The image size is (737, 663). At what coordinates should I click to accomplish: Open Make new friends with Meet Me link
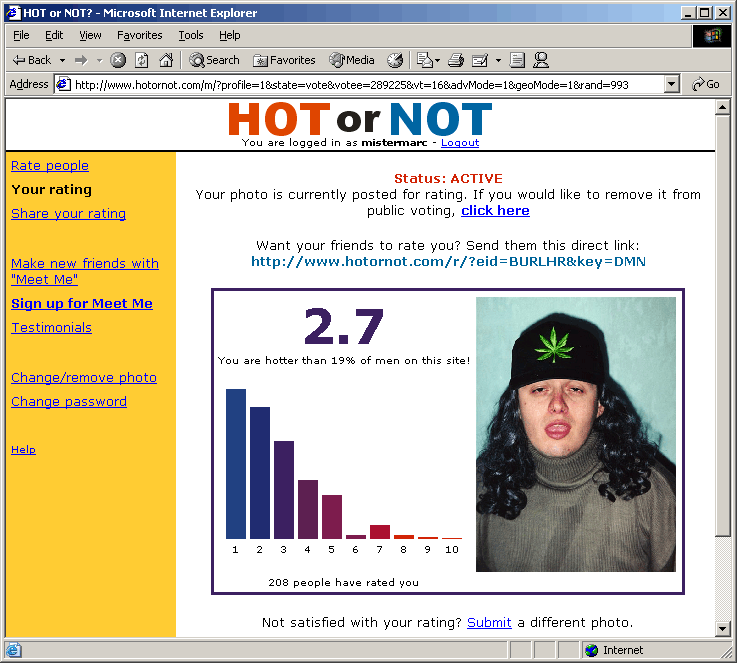click(85, 272)
